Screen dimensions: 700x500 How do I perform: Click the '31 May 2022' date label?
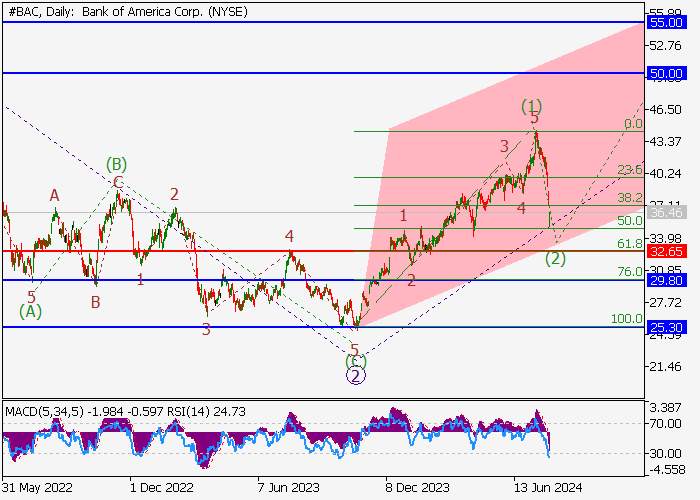point(38,487)
